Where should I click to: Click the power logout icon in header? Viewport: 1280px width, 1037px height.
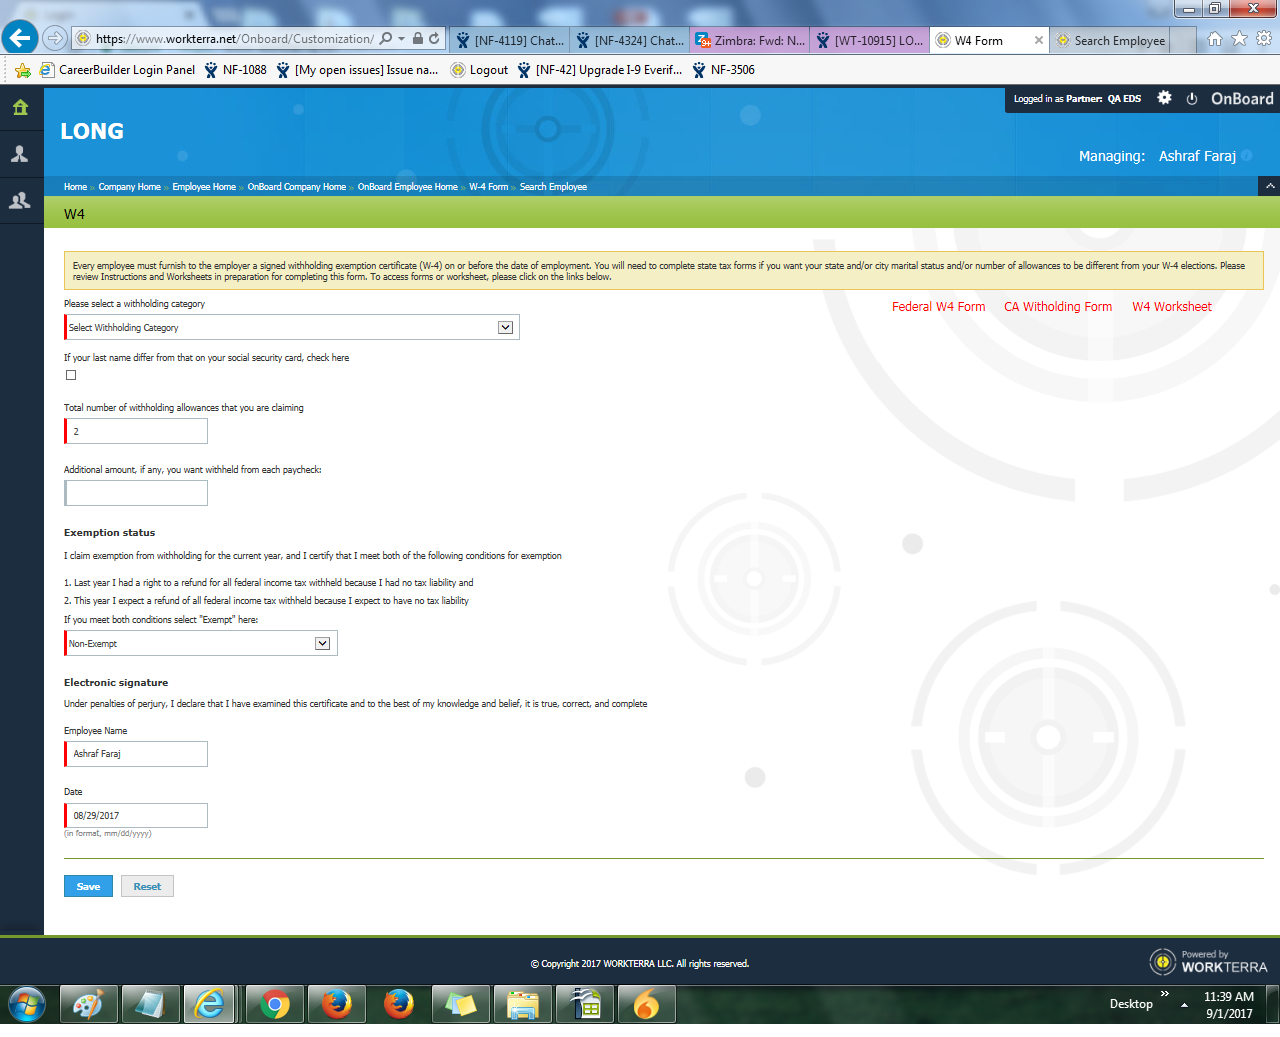point(1192,98)
